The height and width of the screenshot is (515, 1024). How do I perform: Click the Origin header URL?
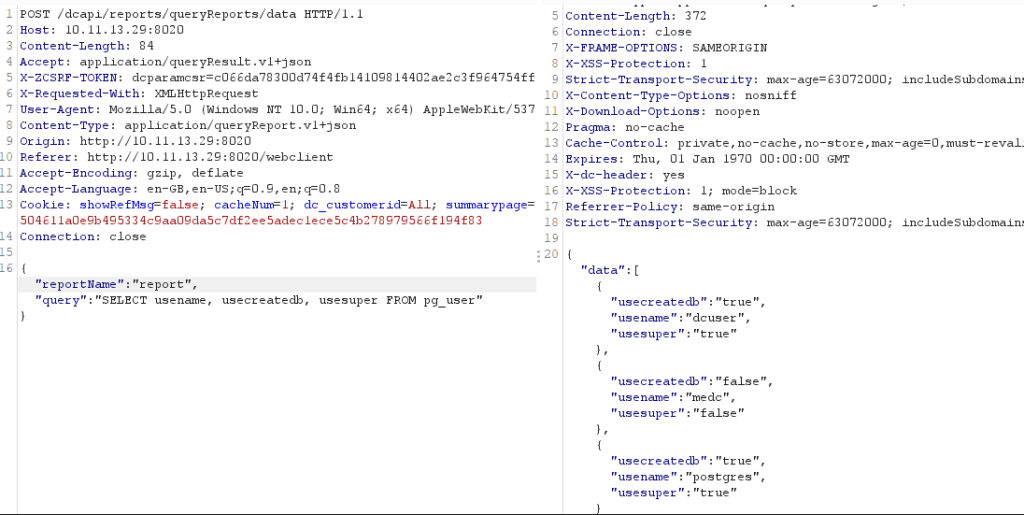(167, 141)
